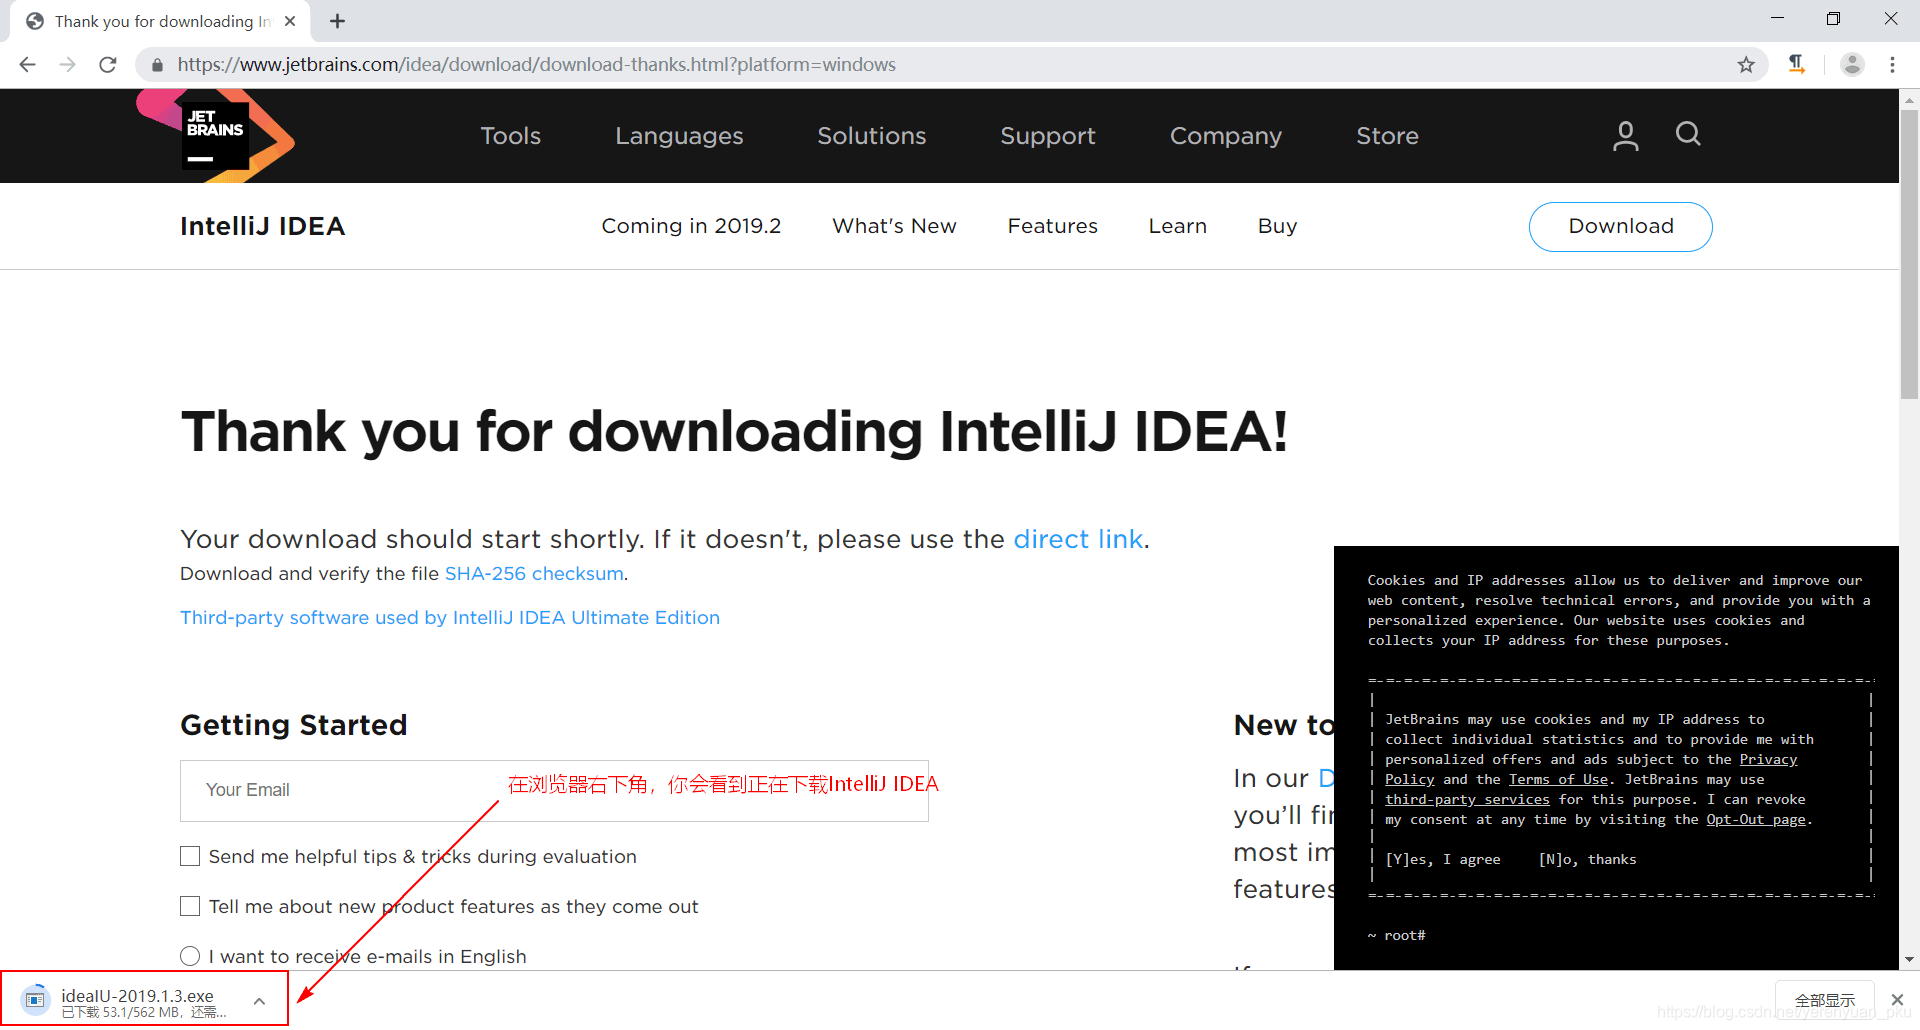The width and height of the screenshot is (1920, 1030).
Task: Open SHA-256 checksum link
Action: pyautogui.click(x=534, y=574)
